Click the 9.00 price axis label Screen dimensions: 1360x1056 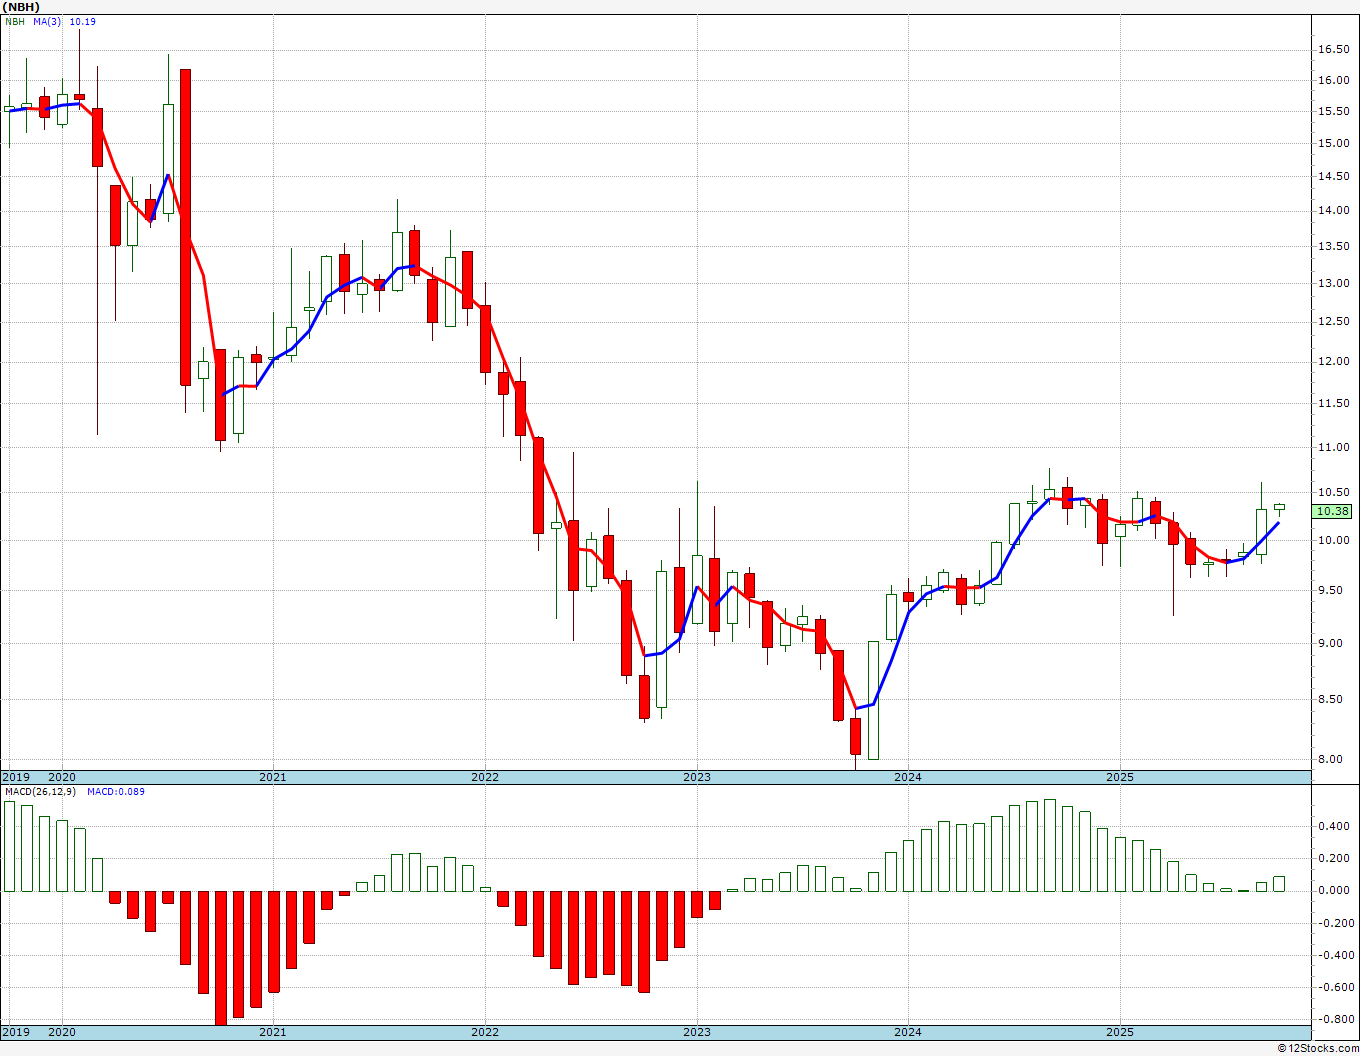pos(1332,643)
